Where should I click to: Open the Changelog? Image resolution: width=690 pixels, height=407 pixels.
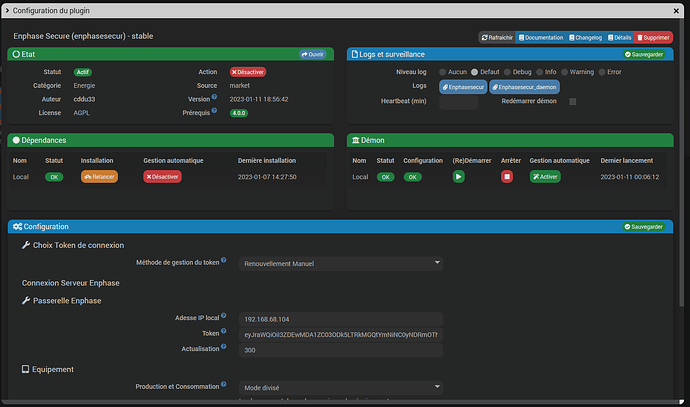click(x=585, y=37)
